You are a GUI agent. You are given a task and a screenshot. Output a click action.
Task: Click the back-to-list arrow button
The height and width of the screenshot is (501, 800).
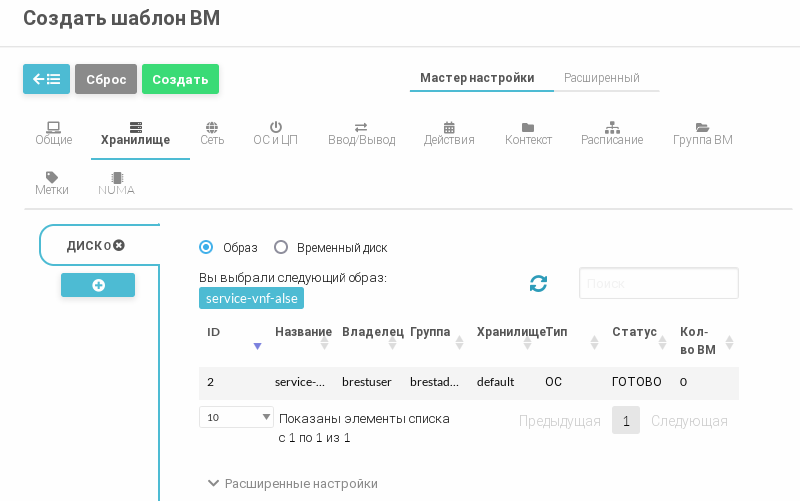(46, 79)
